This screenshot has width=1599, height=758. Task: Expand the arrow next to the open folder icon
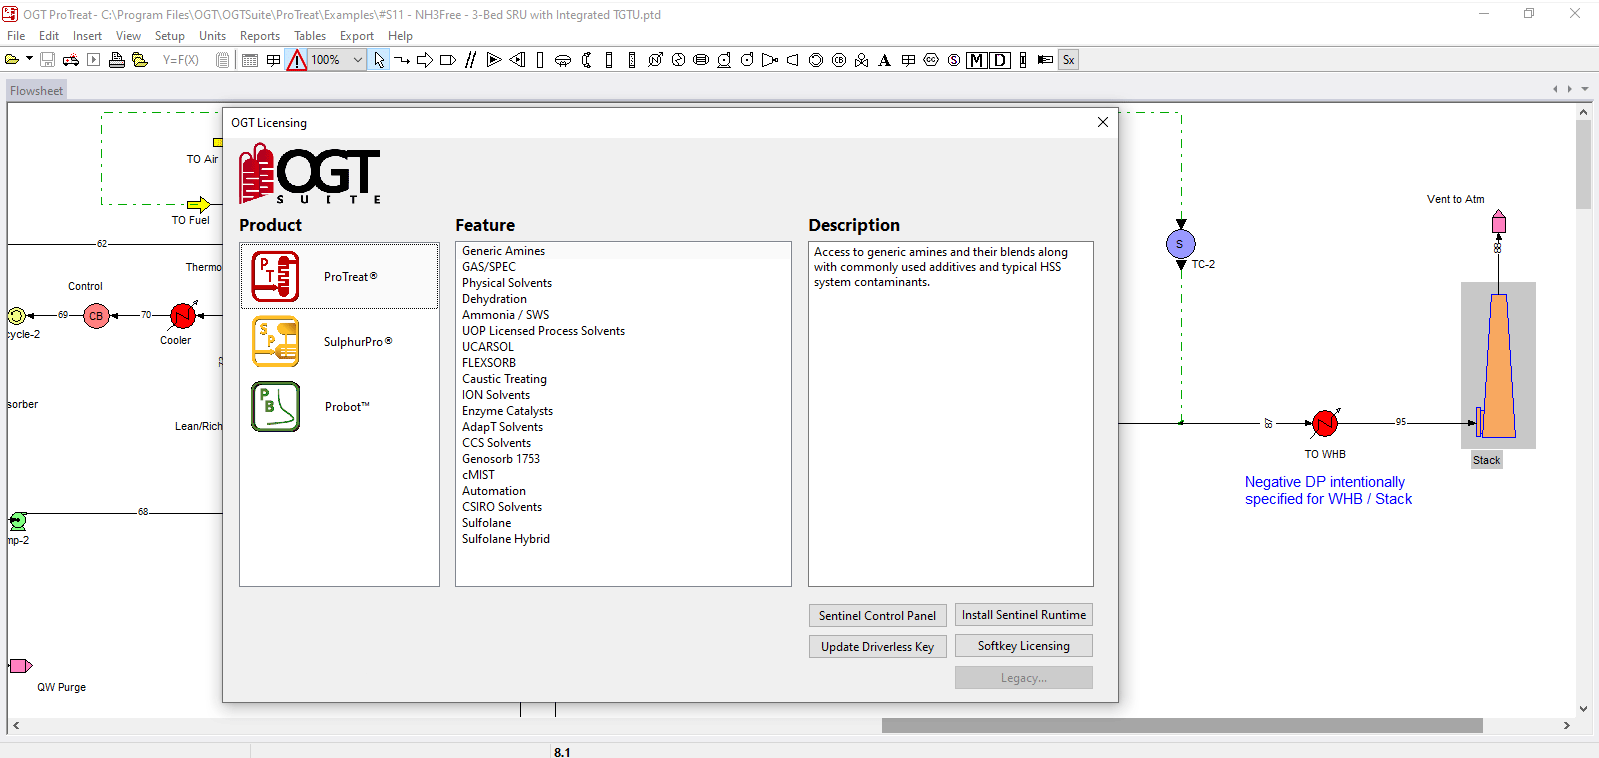(29, 59)
